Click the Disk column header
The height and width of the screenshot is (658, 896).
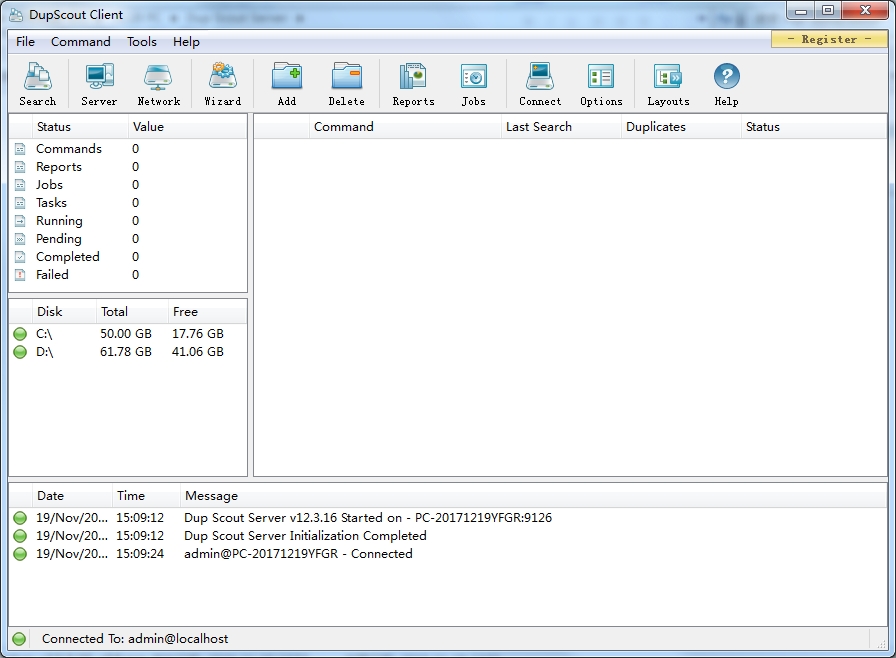[x=64, y=312]
